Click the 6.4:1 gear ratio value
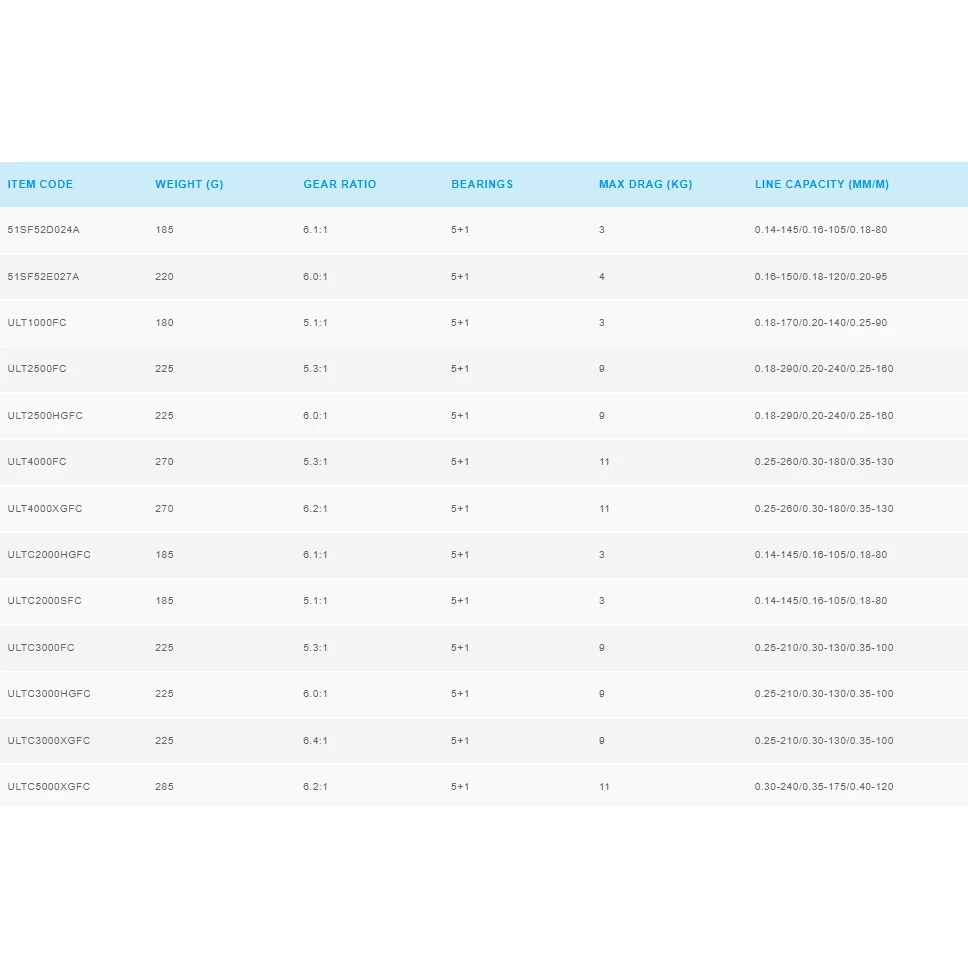The image size is (968, 968). click(315, 741)
